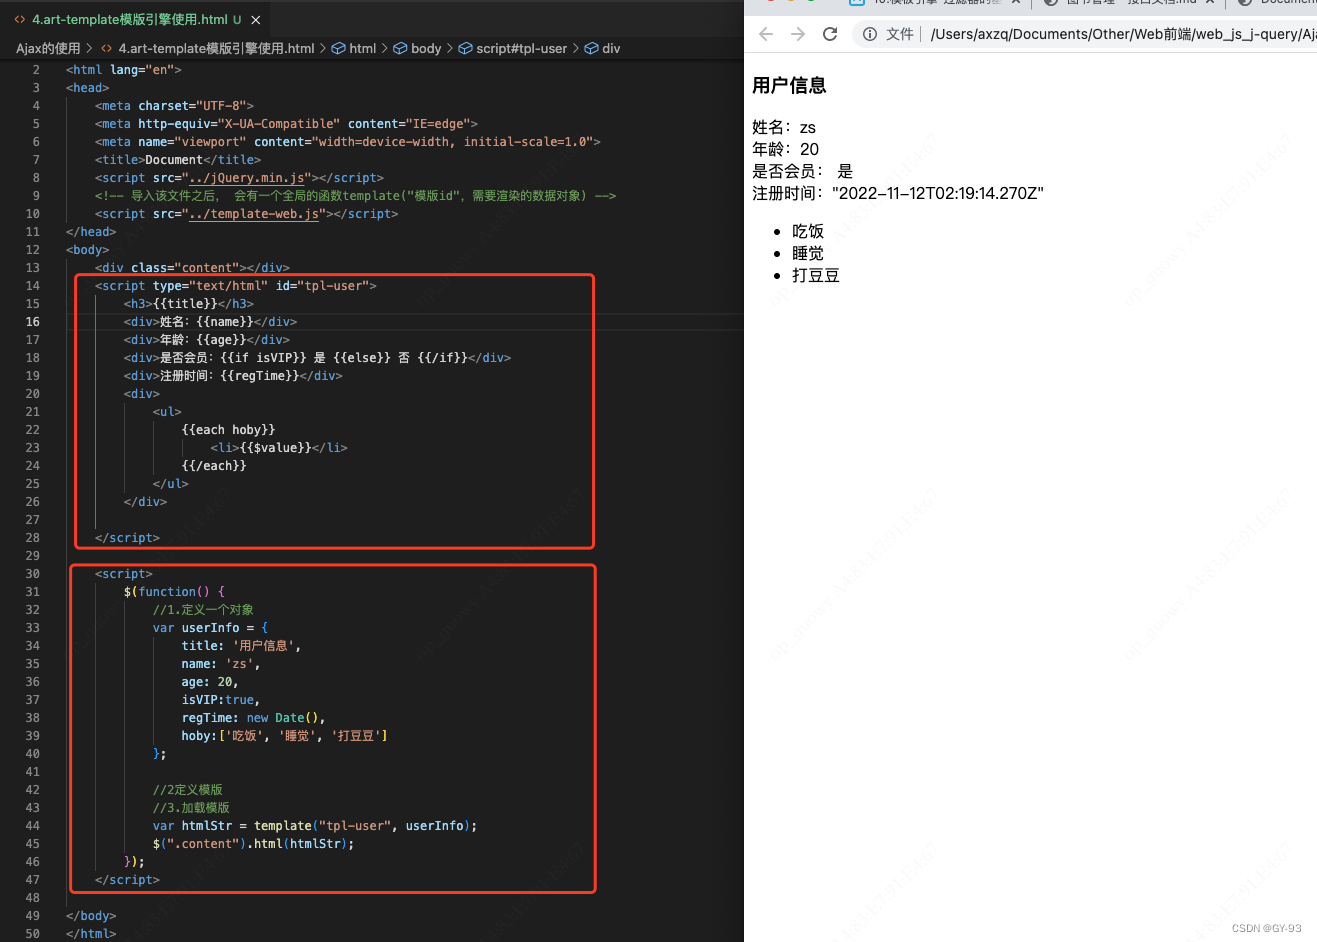
Task: Click the 年龄：20 text in browser
Action: pyautogui.click(x=786, y=149)
